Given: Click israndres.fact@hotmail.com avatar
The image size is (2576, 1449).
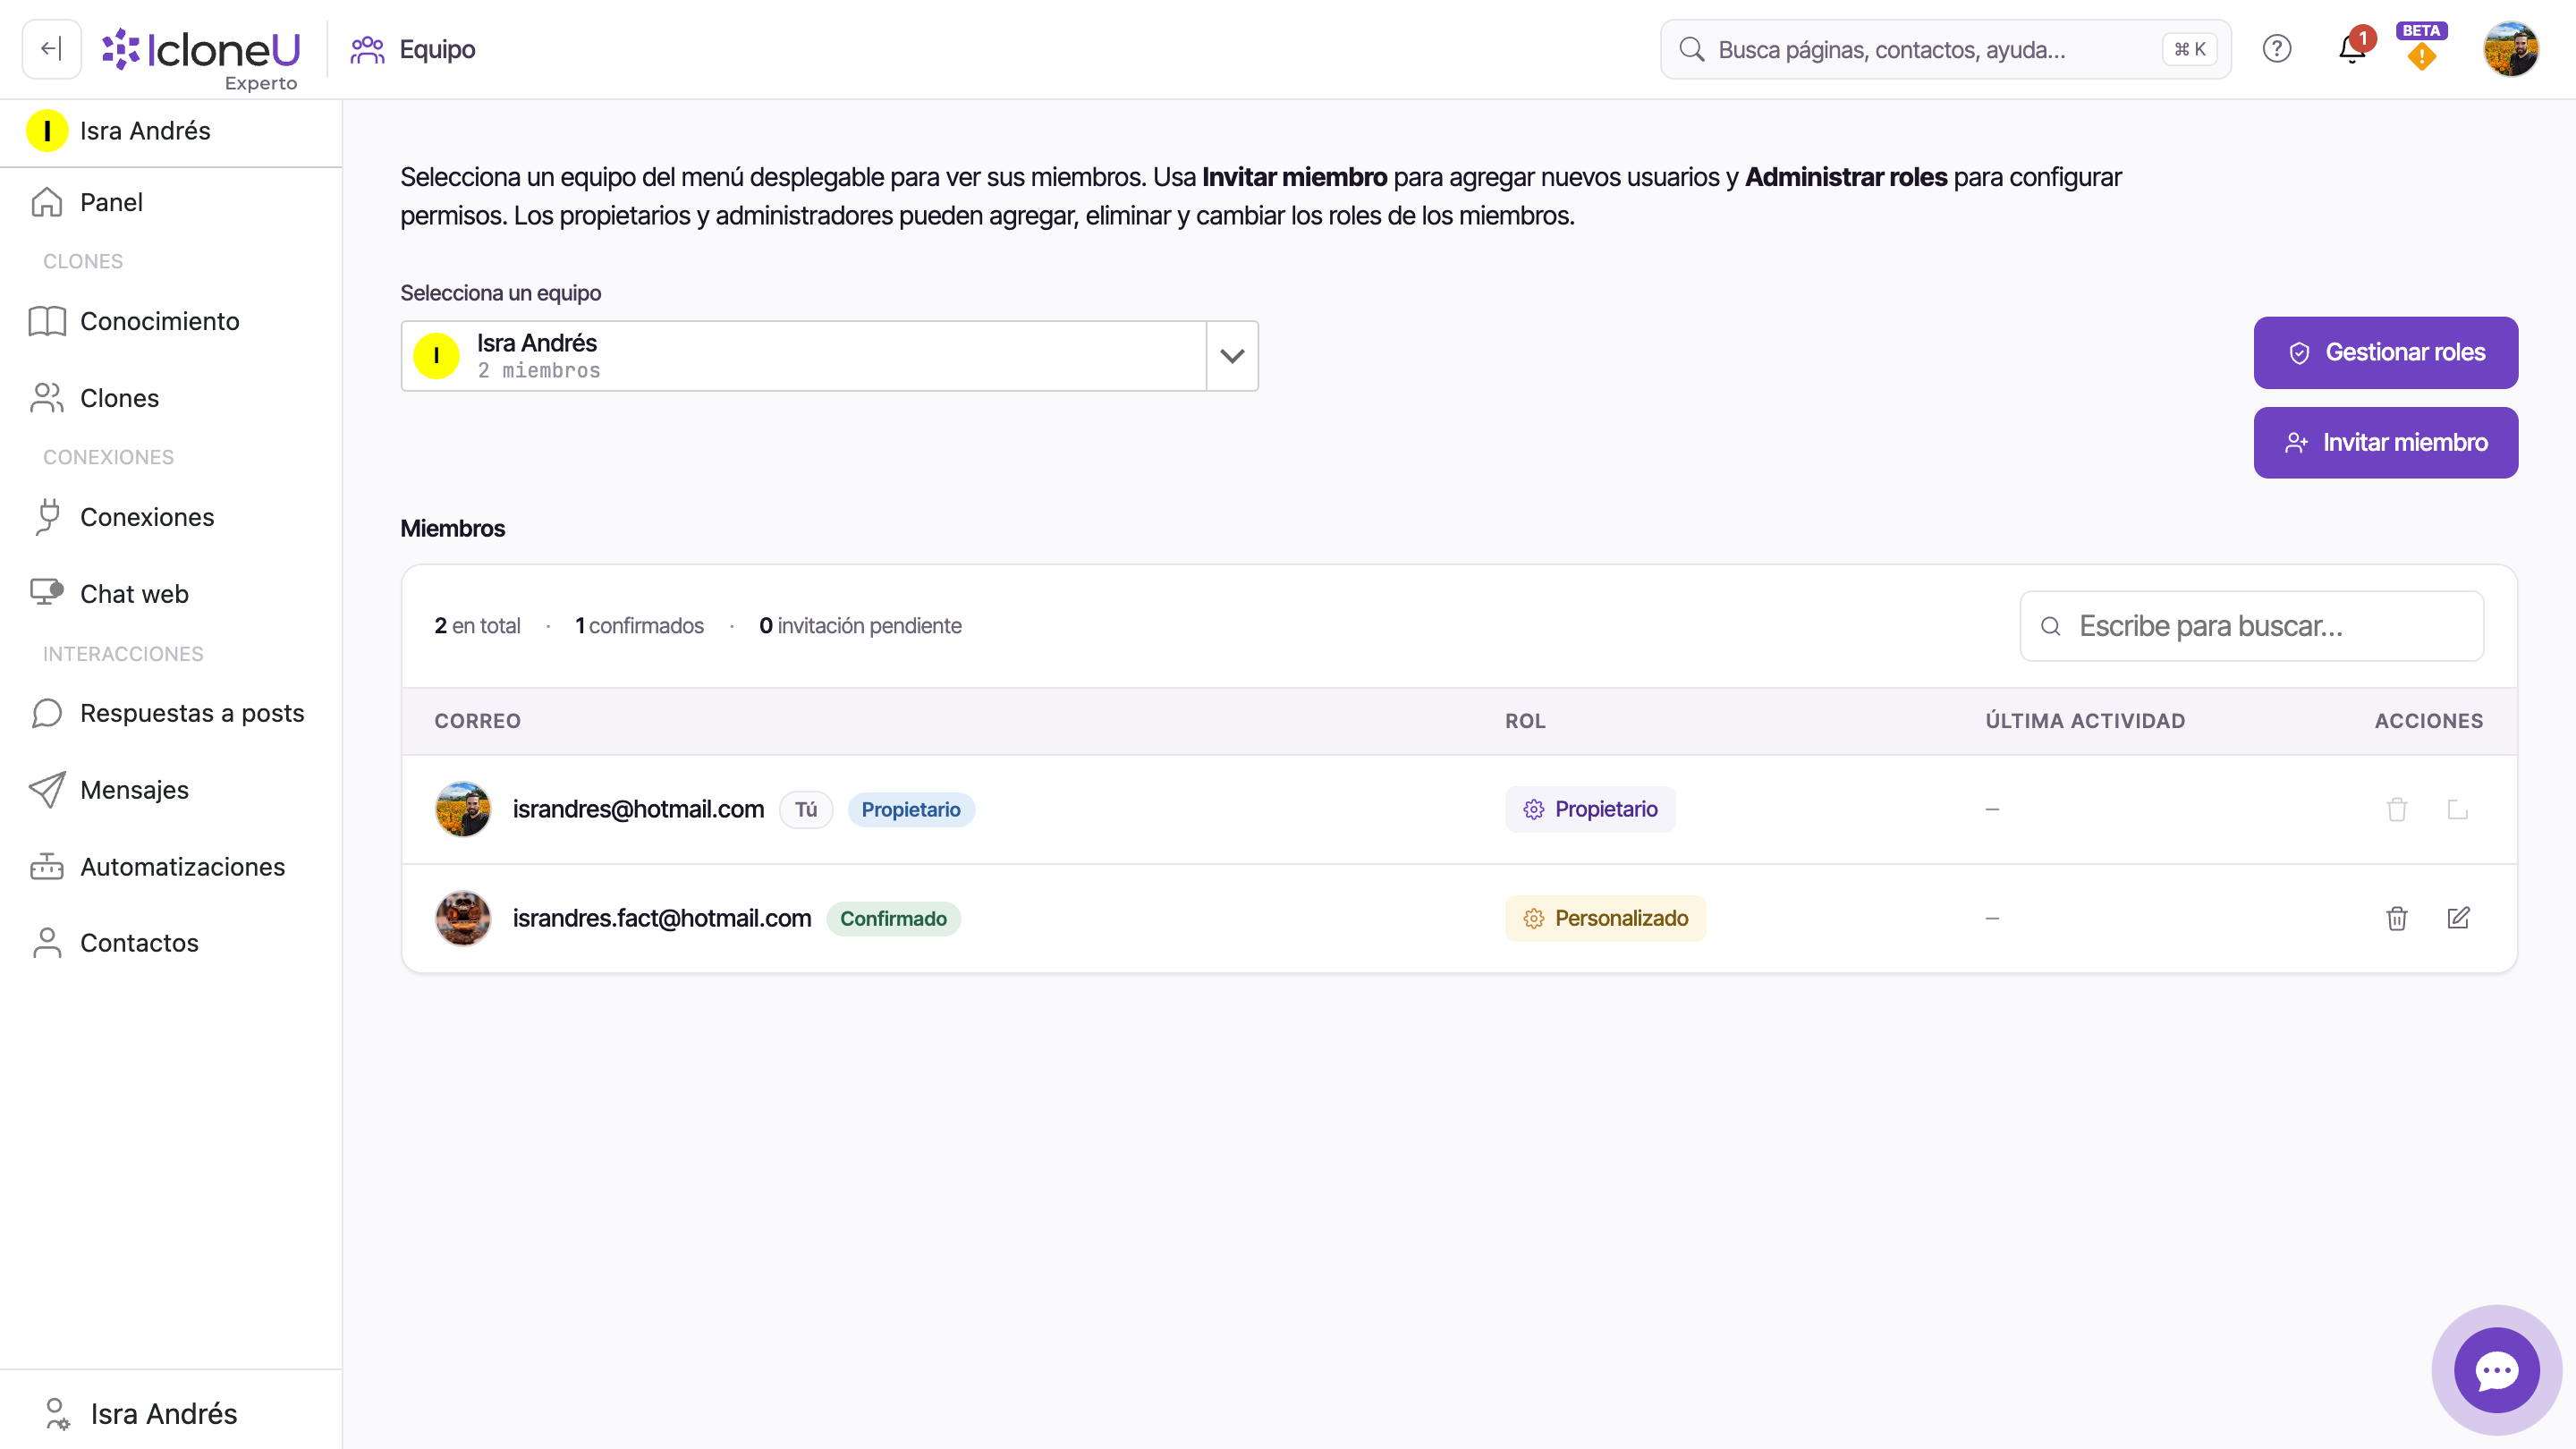Looking at the screenshot, I should coord(463,918).
